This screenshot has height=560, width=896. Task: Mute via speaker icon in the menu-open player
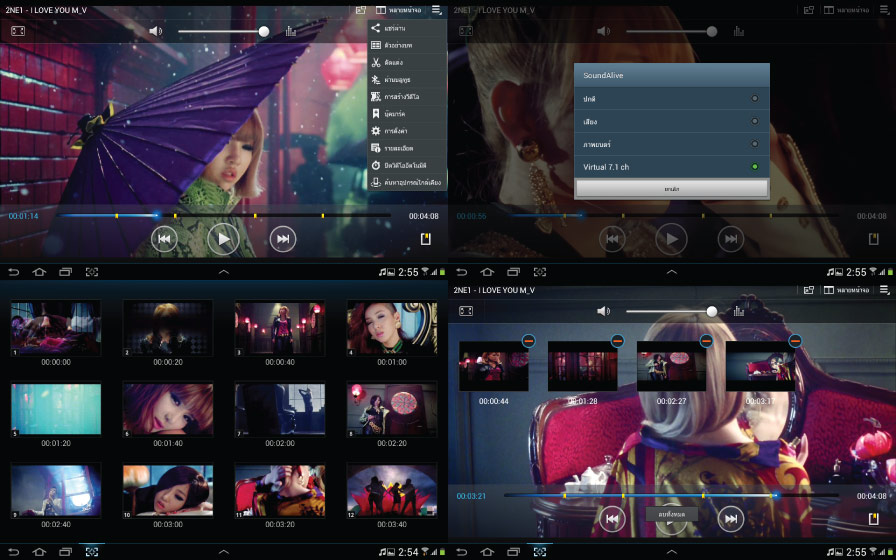[x=155, y=31]
